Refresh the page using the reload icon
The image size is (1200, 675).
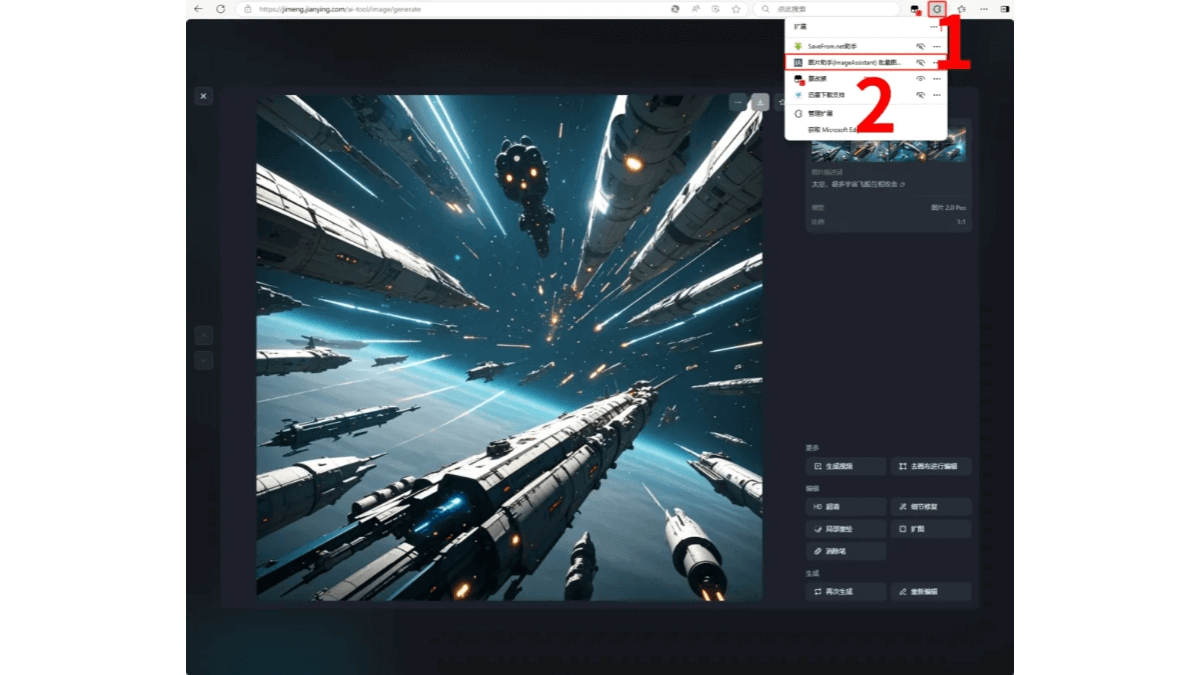221,9
